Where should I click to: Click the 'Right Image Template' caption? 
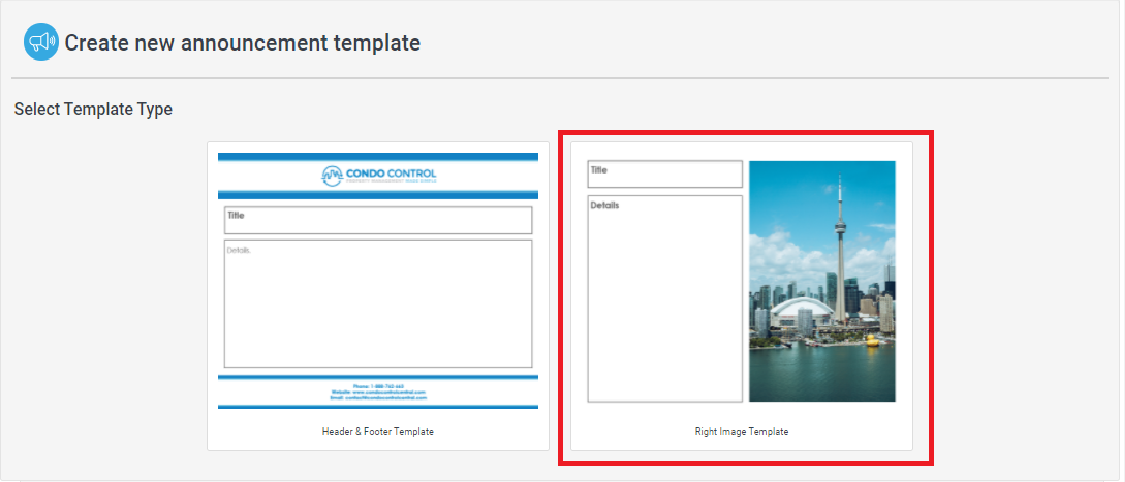741,432
